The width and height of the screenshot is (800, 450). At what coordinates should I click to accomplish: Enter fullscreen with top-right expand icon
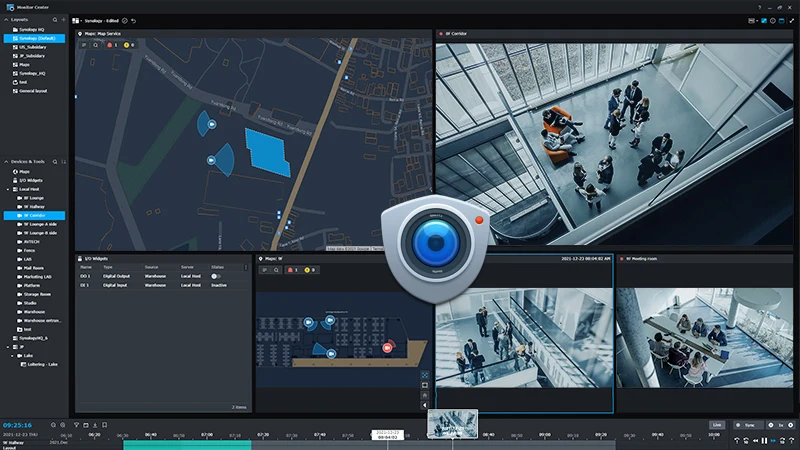coord(791,21)
